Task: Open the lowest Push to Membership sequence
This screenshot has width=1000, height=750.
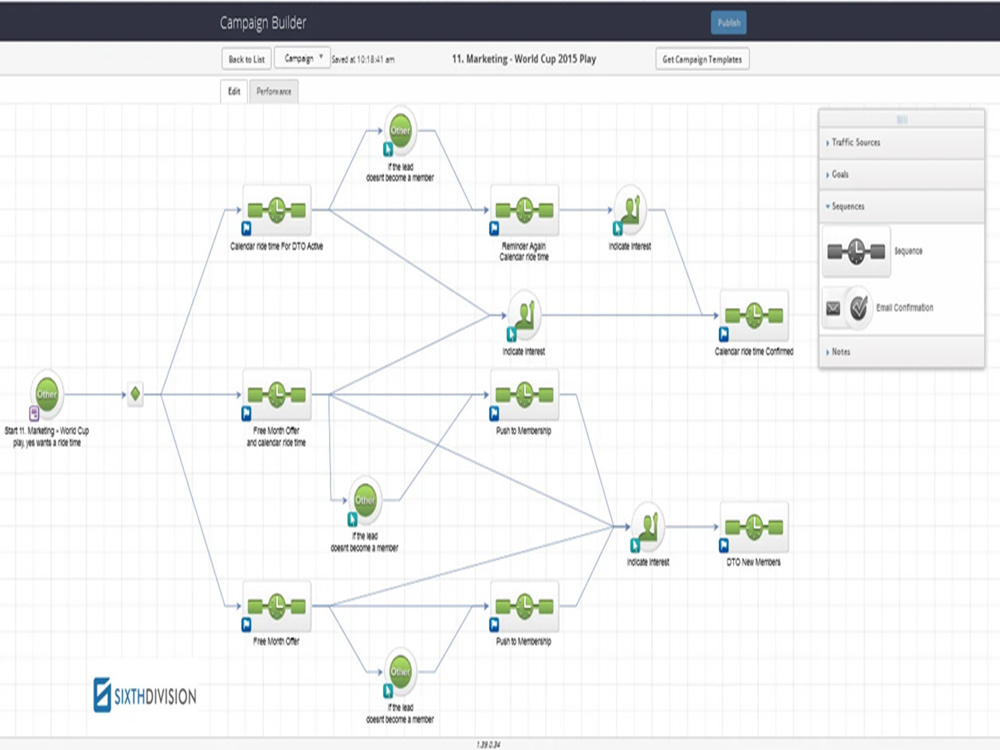Action: (x=524, y=606)
